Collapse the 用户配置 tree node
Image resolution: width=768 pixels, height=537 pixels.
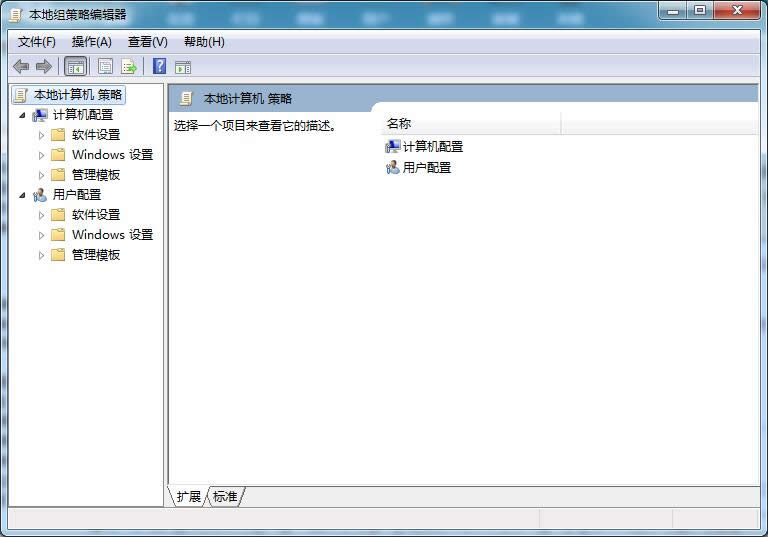pos(22,195)
